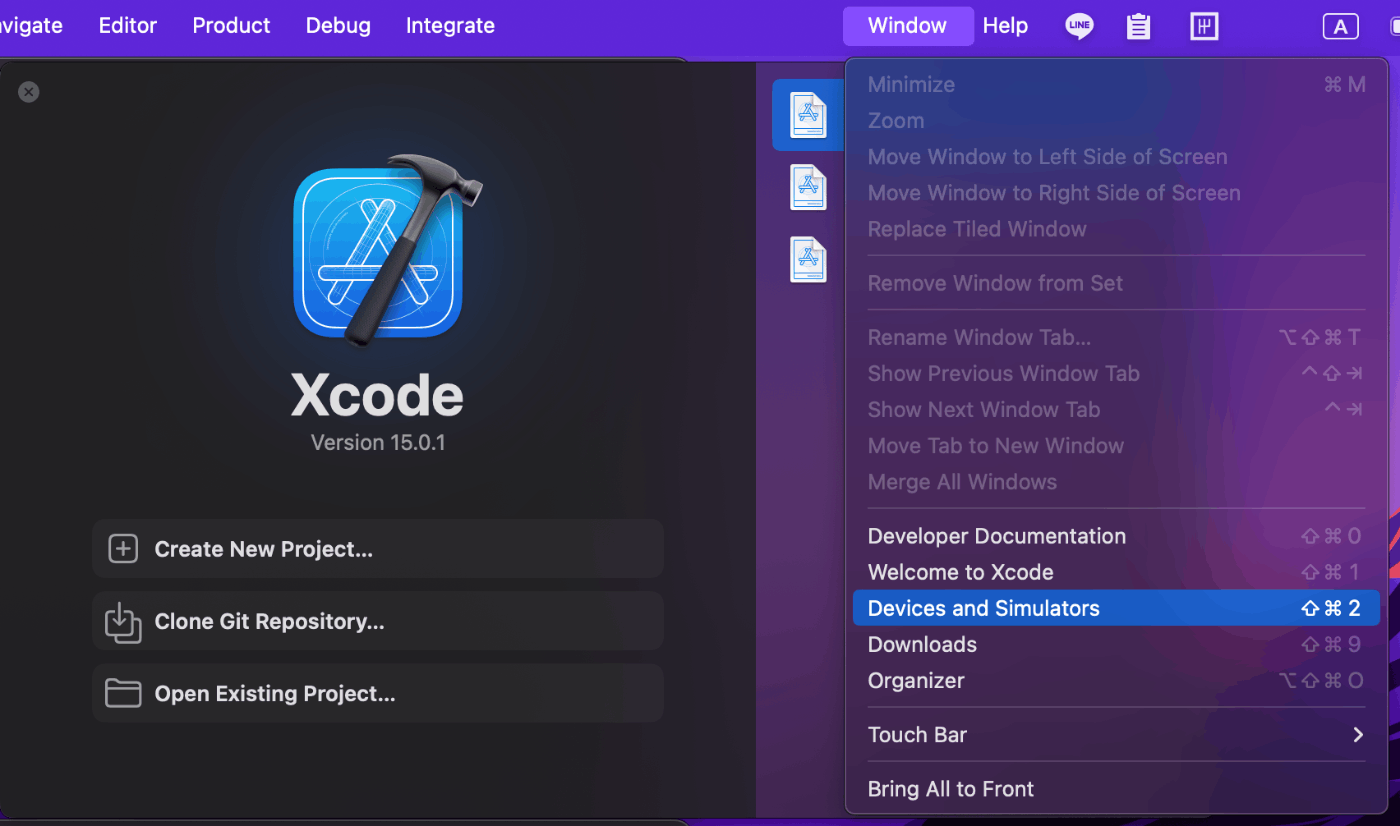Click the grid-like menu bar icon beside clipboard
The image size is (1400, 826).
tap(1204, 26)
